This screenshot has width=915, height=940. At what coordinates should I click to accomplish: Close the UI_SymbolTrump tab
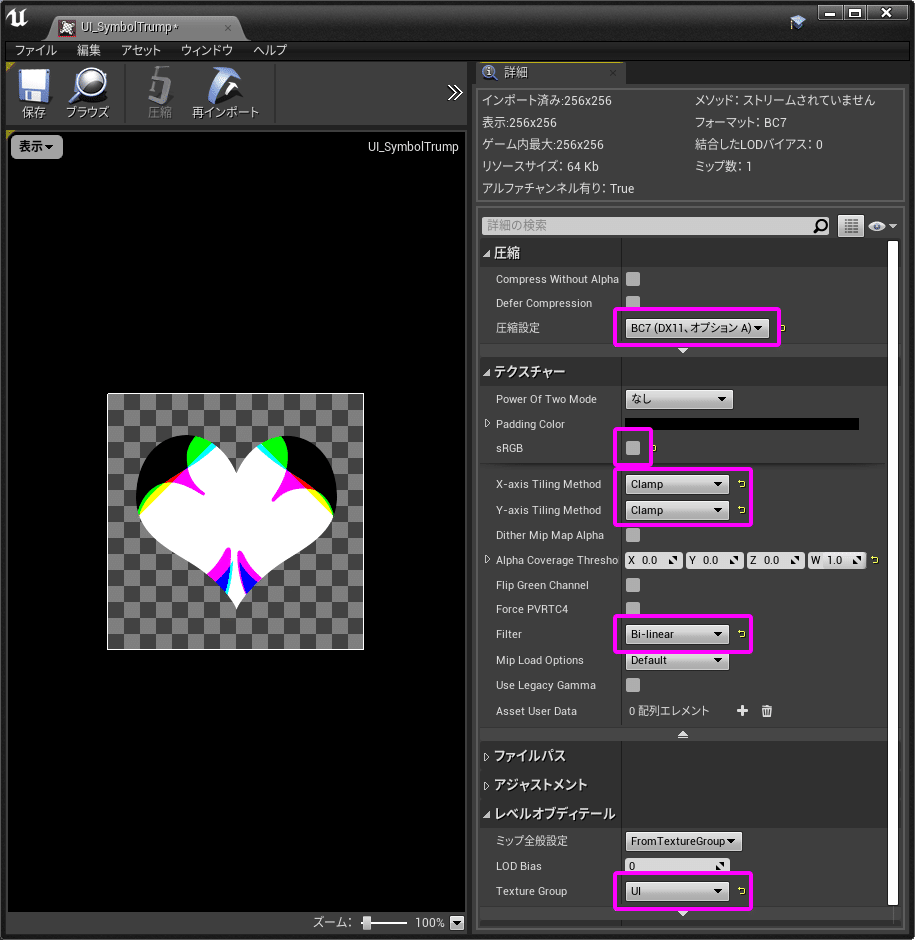click(x=228, y=28)
